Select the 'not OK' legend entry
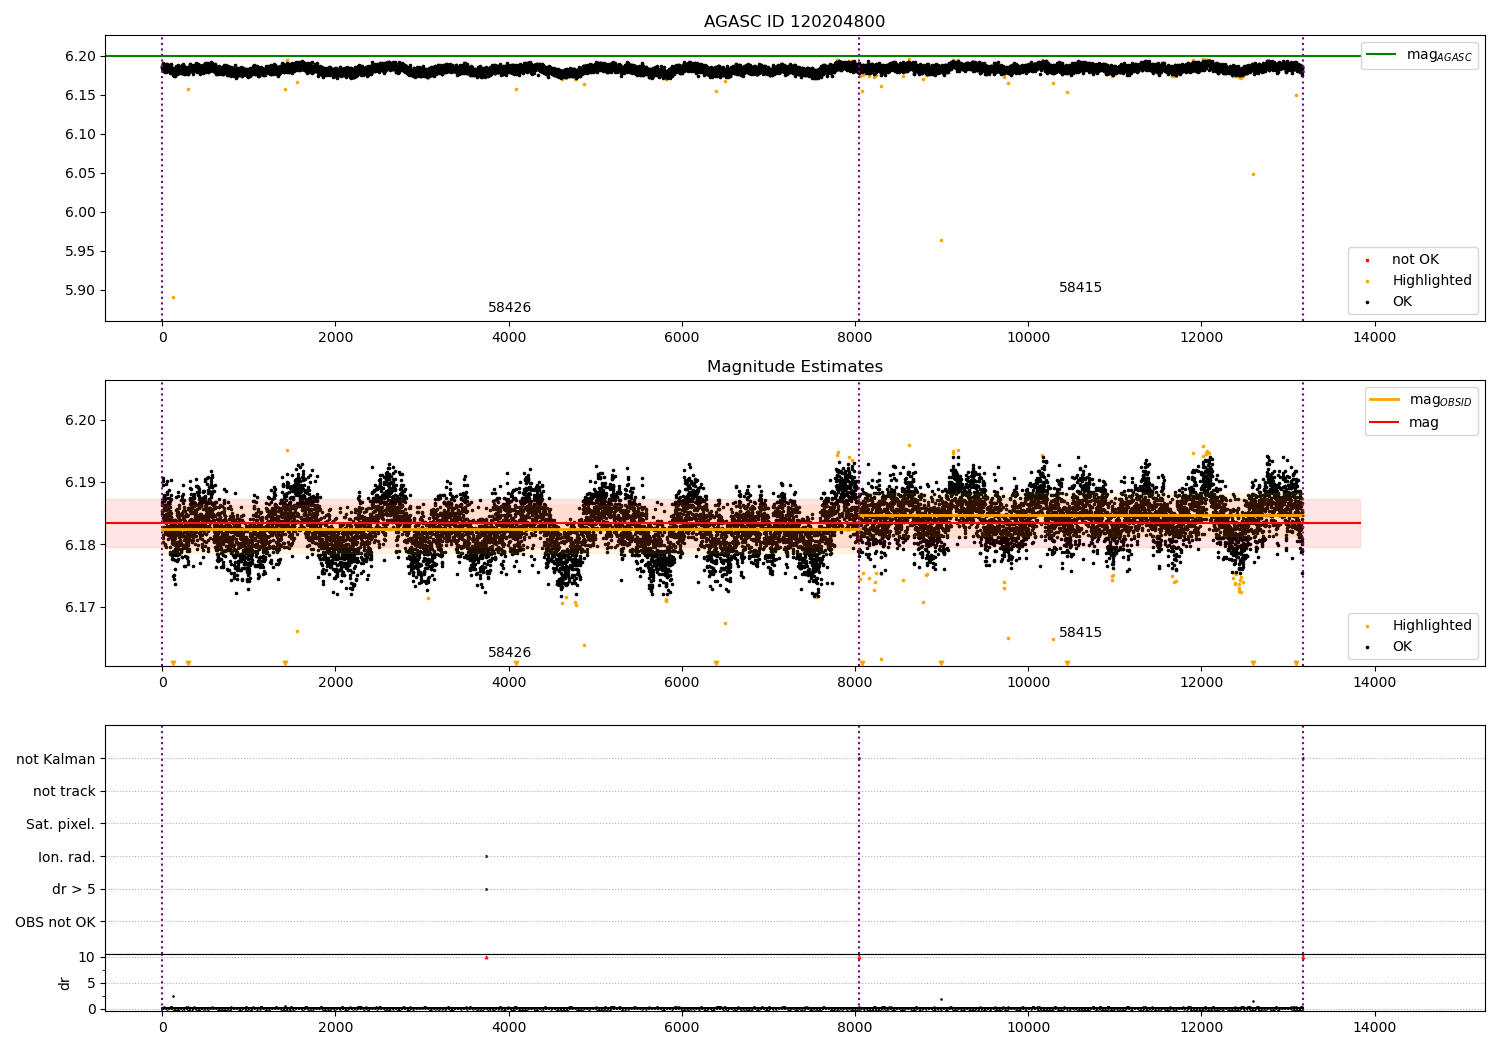 1415,260
